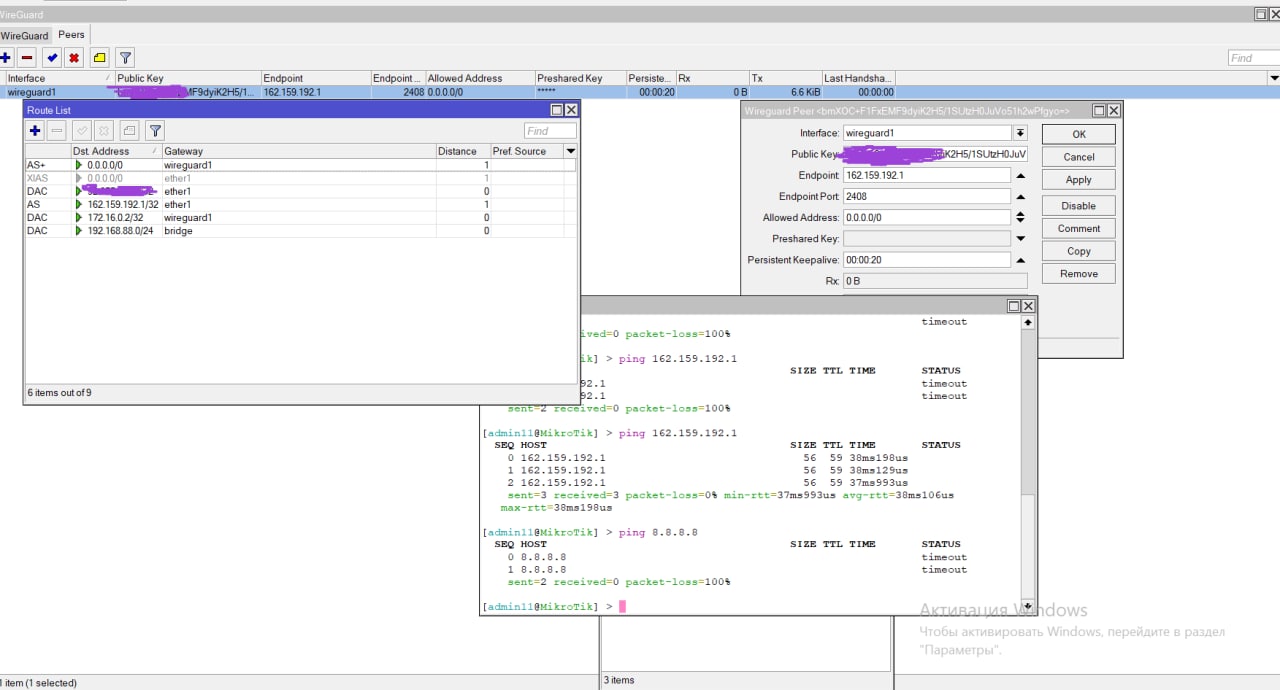Close the Terminal window
The width and height of the screenshot is (1280, 690).
pyautogui.click(x=1028, y=306)
